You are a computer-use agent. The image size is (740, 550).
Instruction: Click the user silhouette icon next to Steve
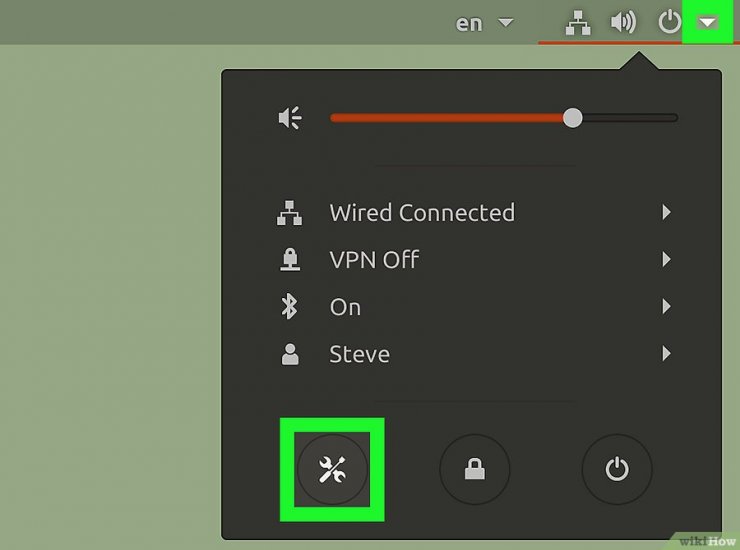[x=290, y=354]
